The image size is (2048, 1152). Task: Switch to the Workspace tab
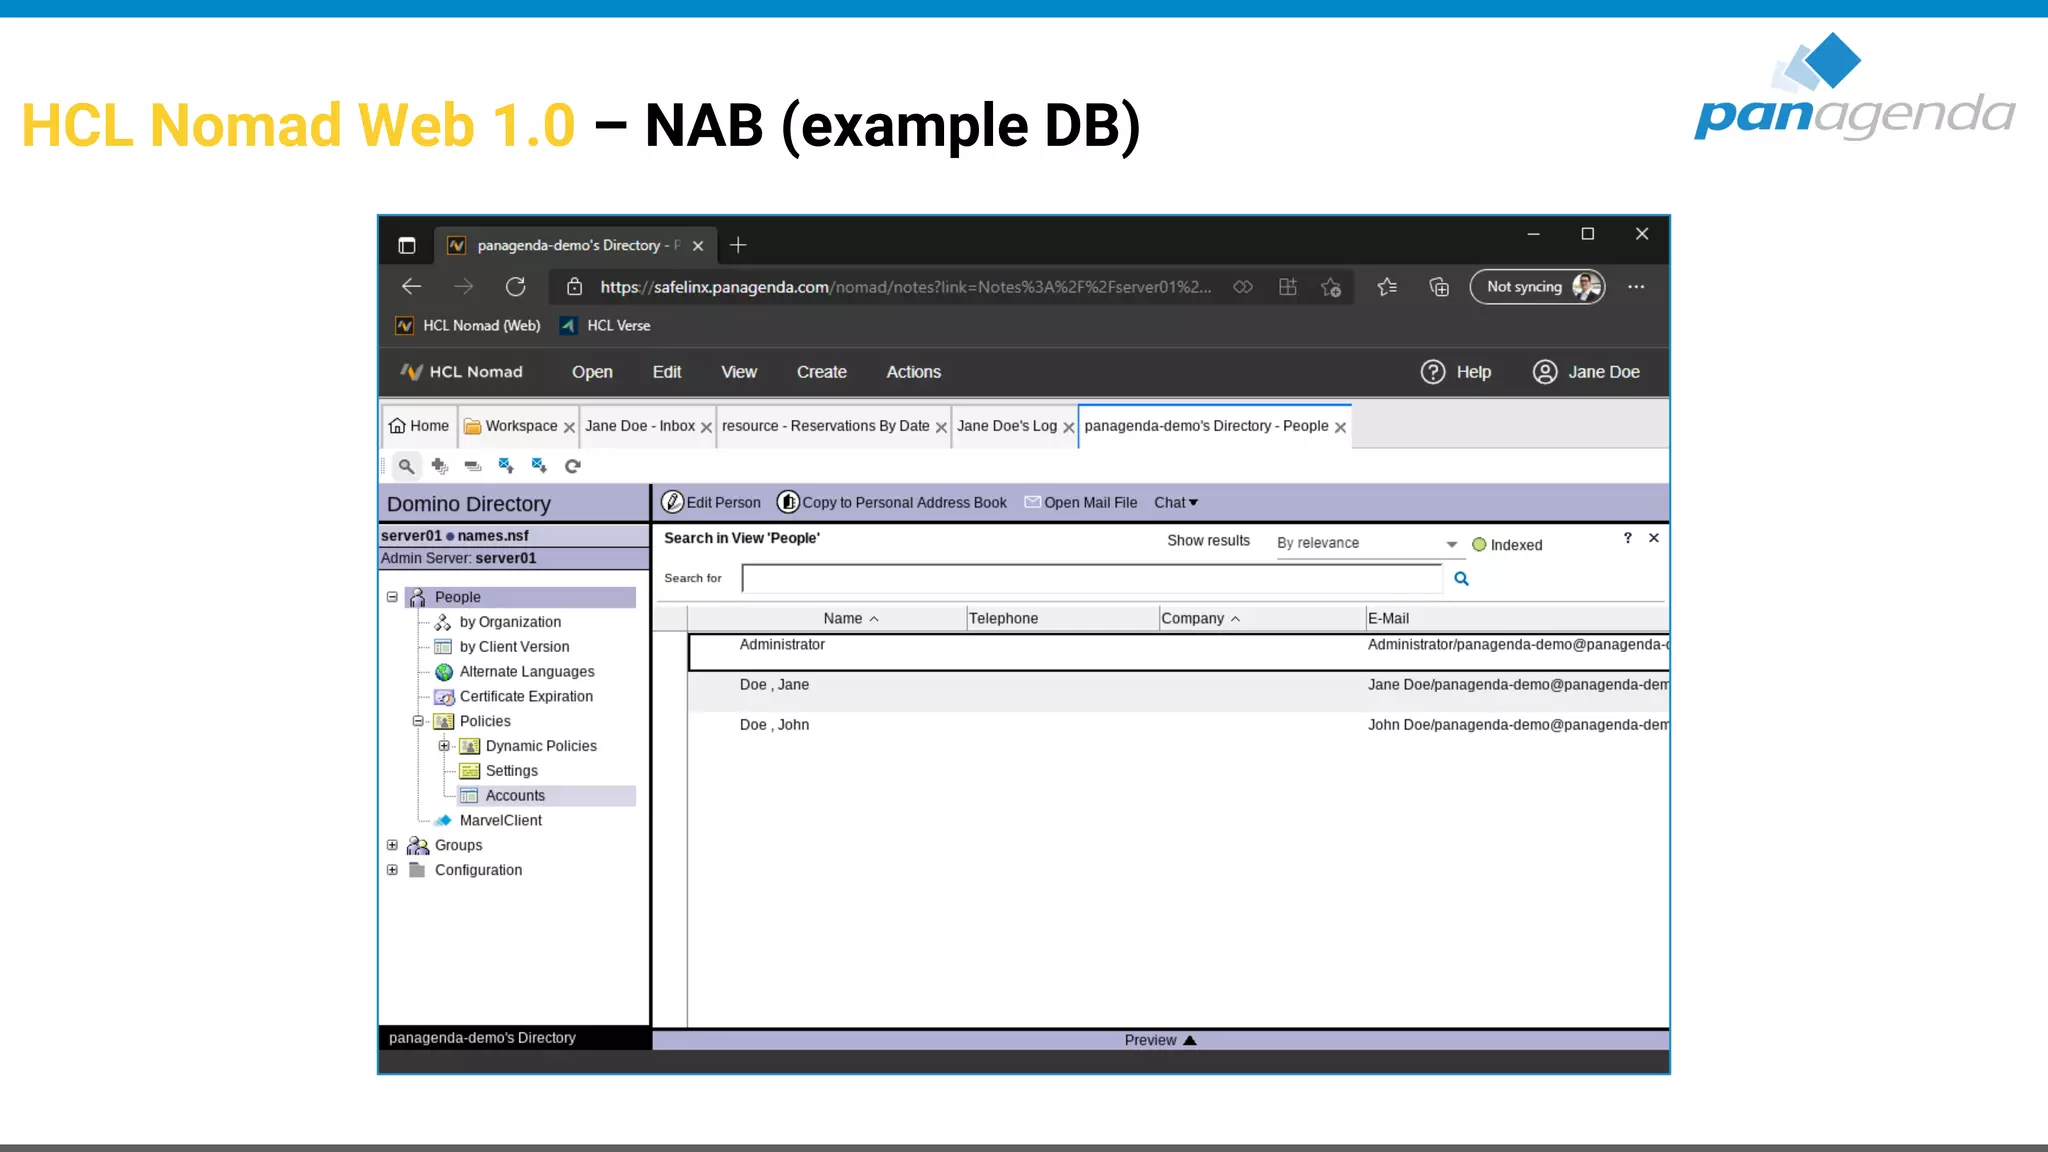pyautogui.click(x=511, y=426)
